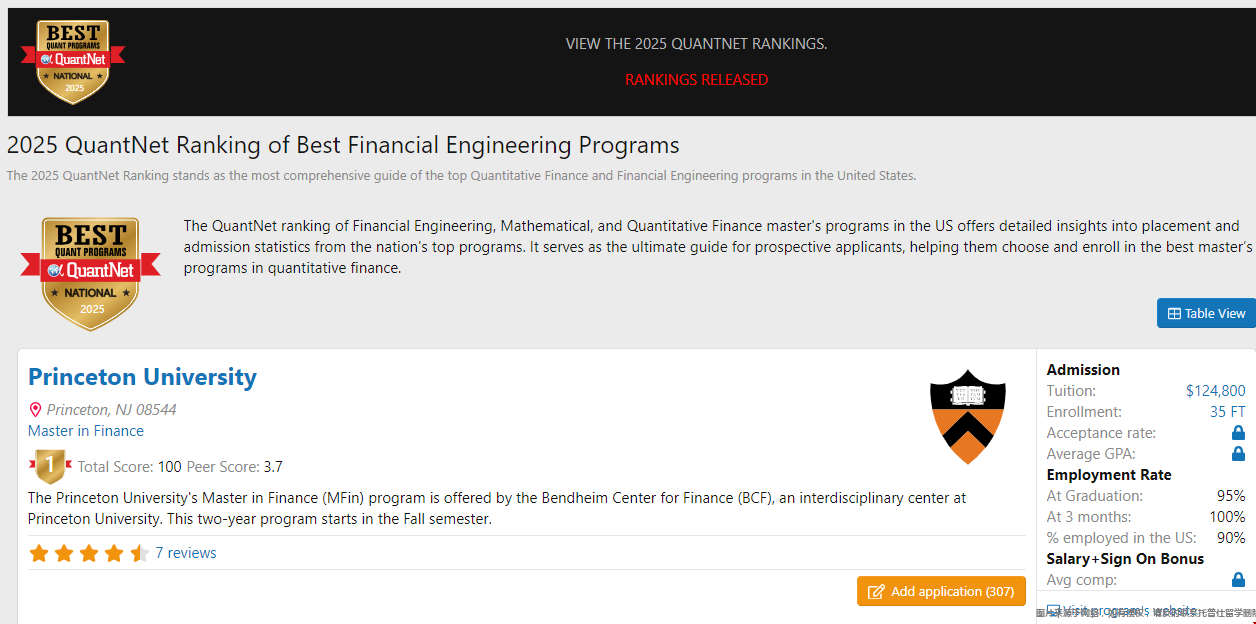
Task: Click the VIEW THE 2025 QUANTNET RANKINGS text
Action: click(x=696, y=44)
